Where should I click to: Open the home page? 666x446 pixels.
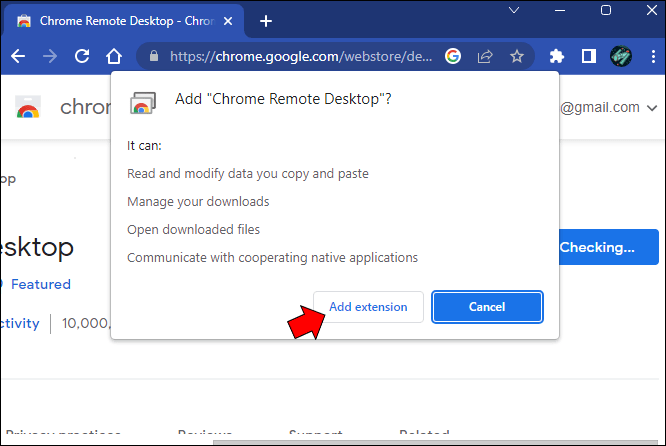click(114, 56)
